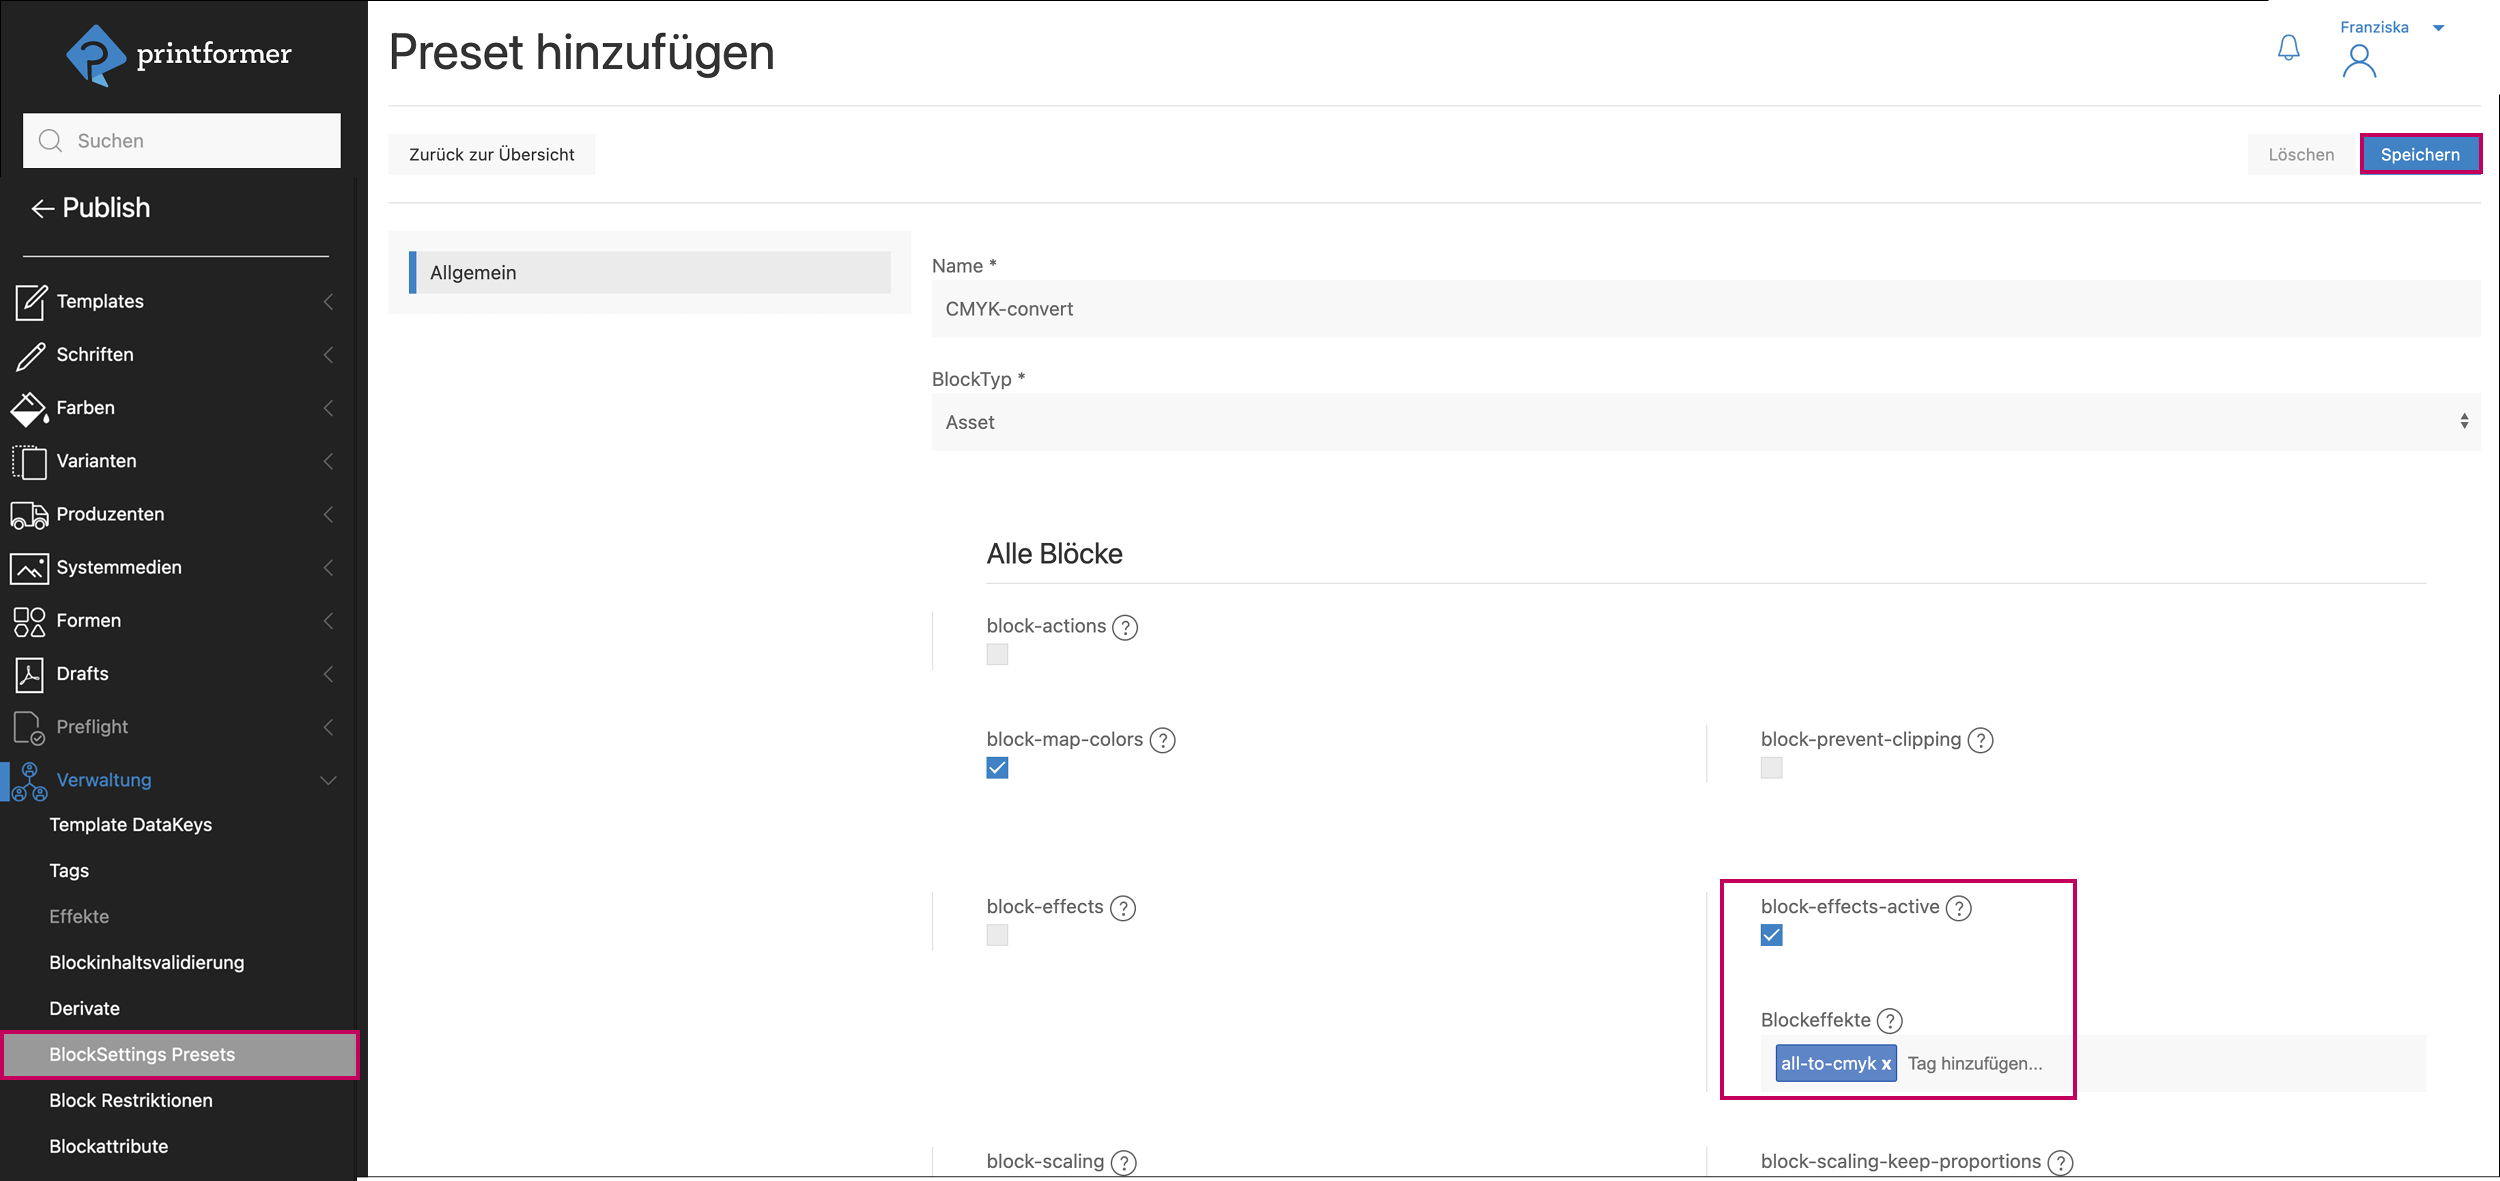This screenshot has height=1181, width=2500.
Task: Collapse the Verwaltung section chevron
Action: tap(328, 780)
